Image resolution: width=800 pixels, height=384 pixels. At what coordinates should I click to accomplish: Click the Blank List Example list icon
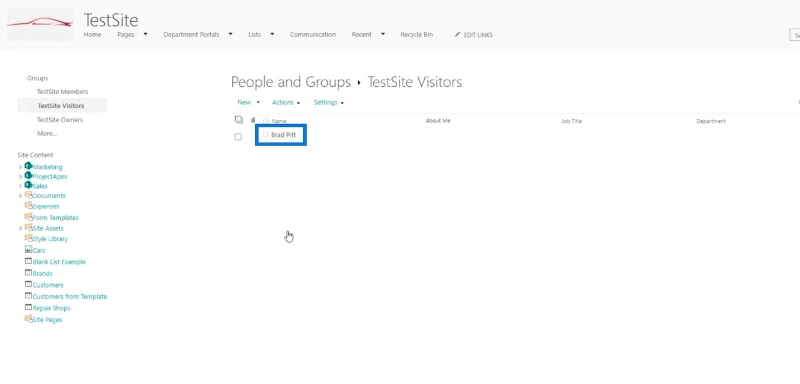tap(29, 261)
